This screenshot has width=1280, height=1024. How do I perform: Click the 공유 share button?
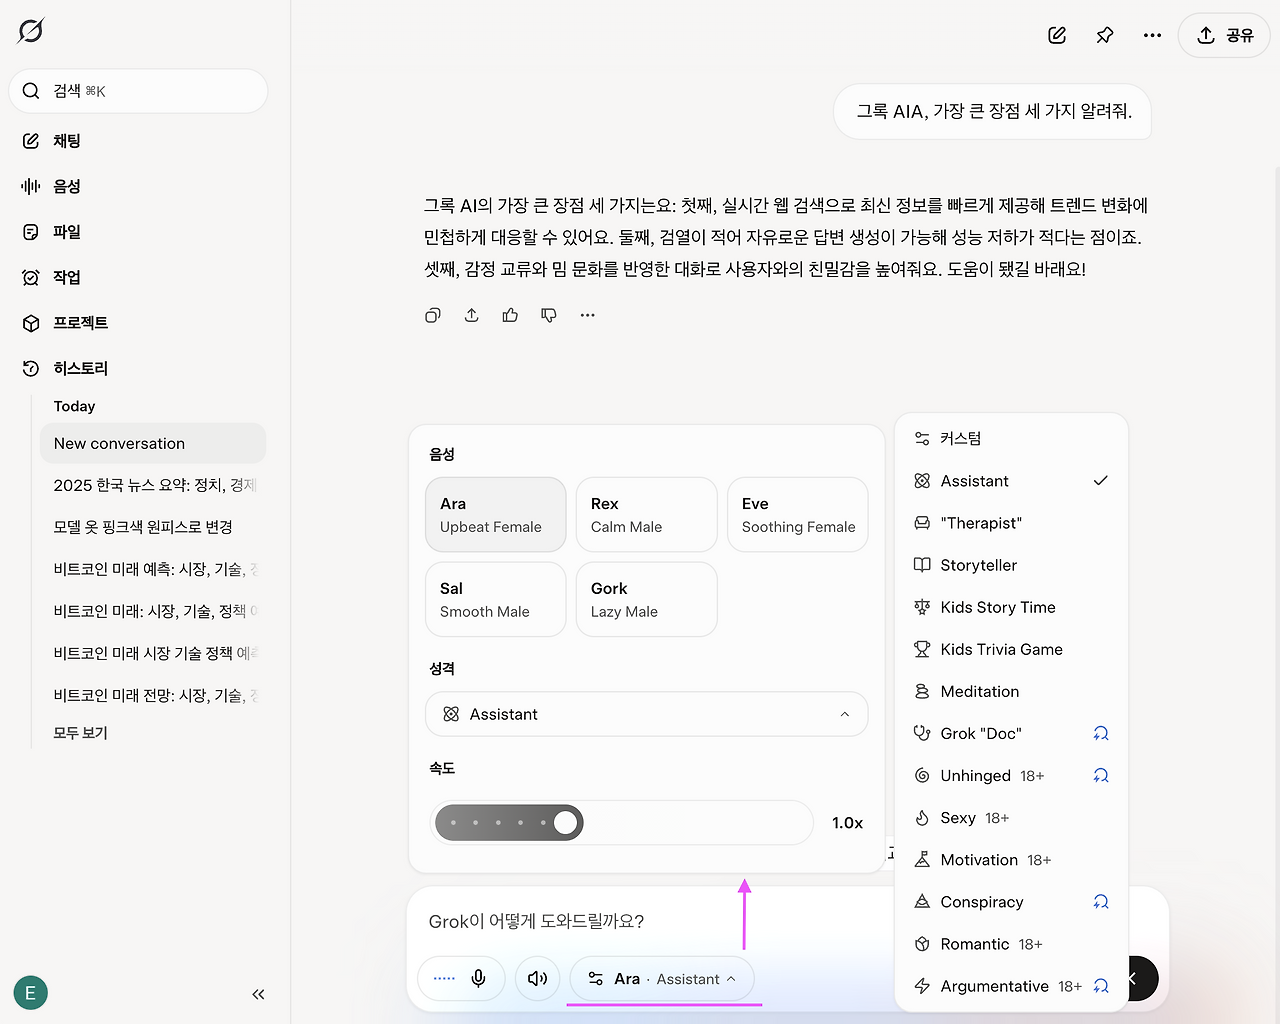(1224, 35)
